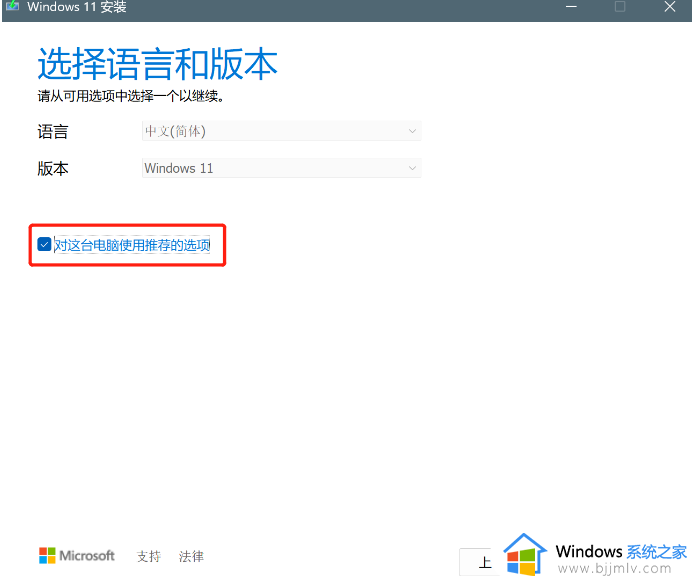Open the 版本 dropdown showing Windows 11
This screenshot has width=692, height=582.
click(282, 168)
